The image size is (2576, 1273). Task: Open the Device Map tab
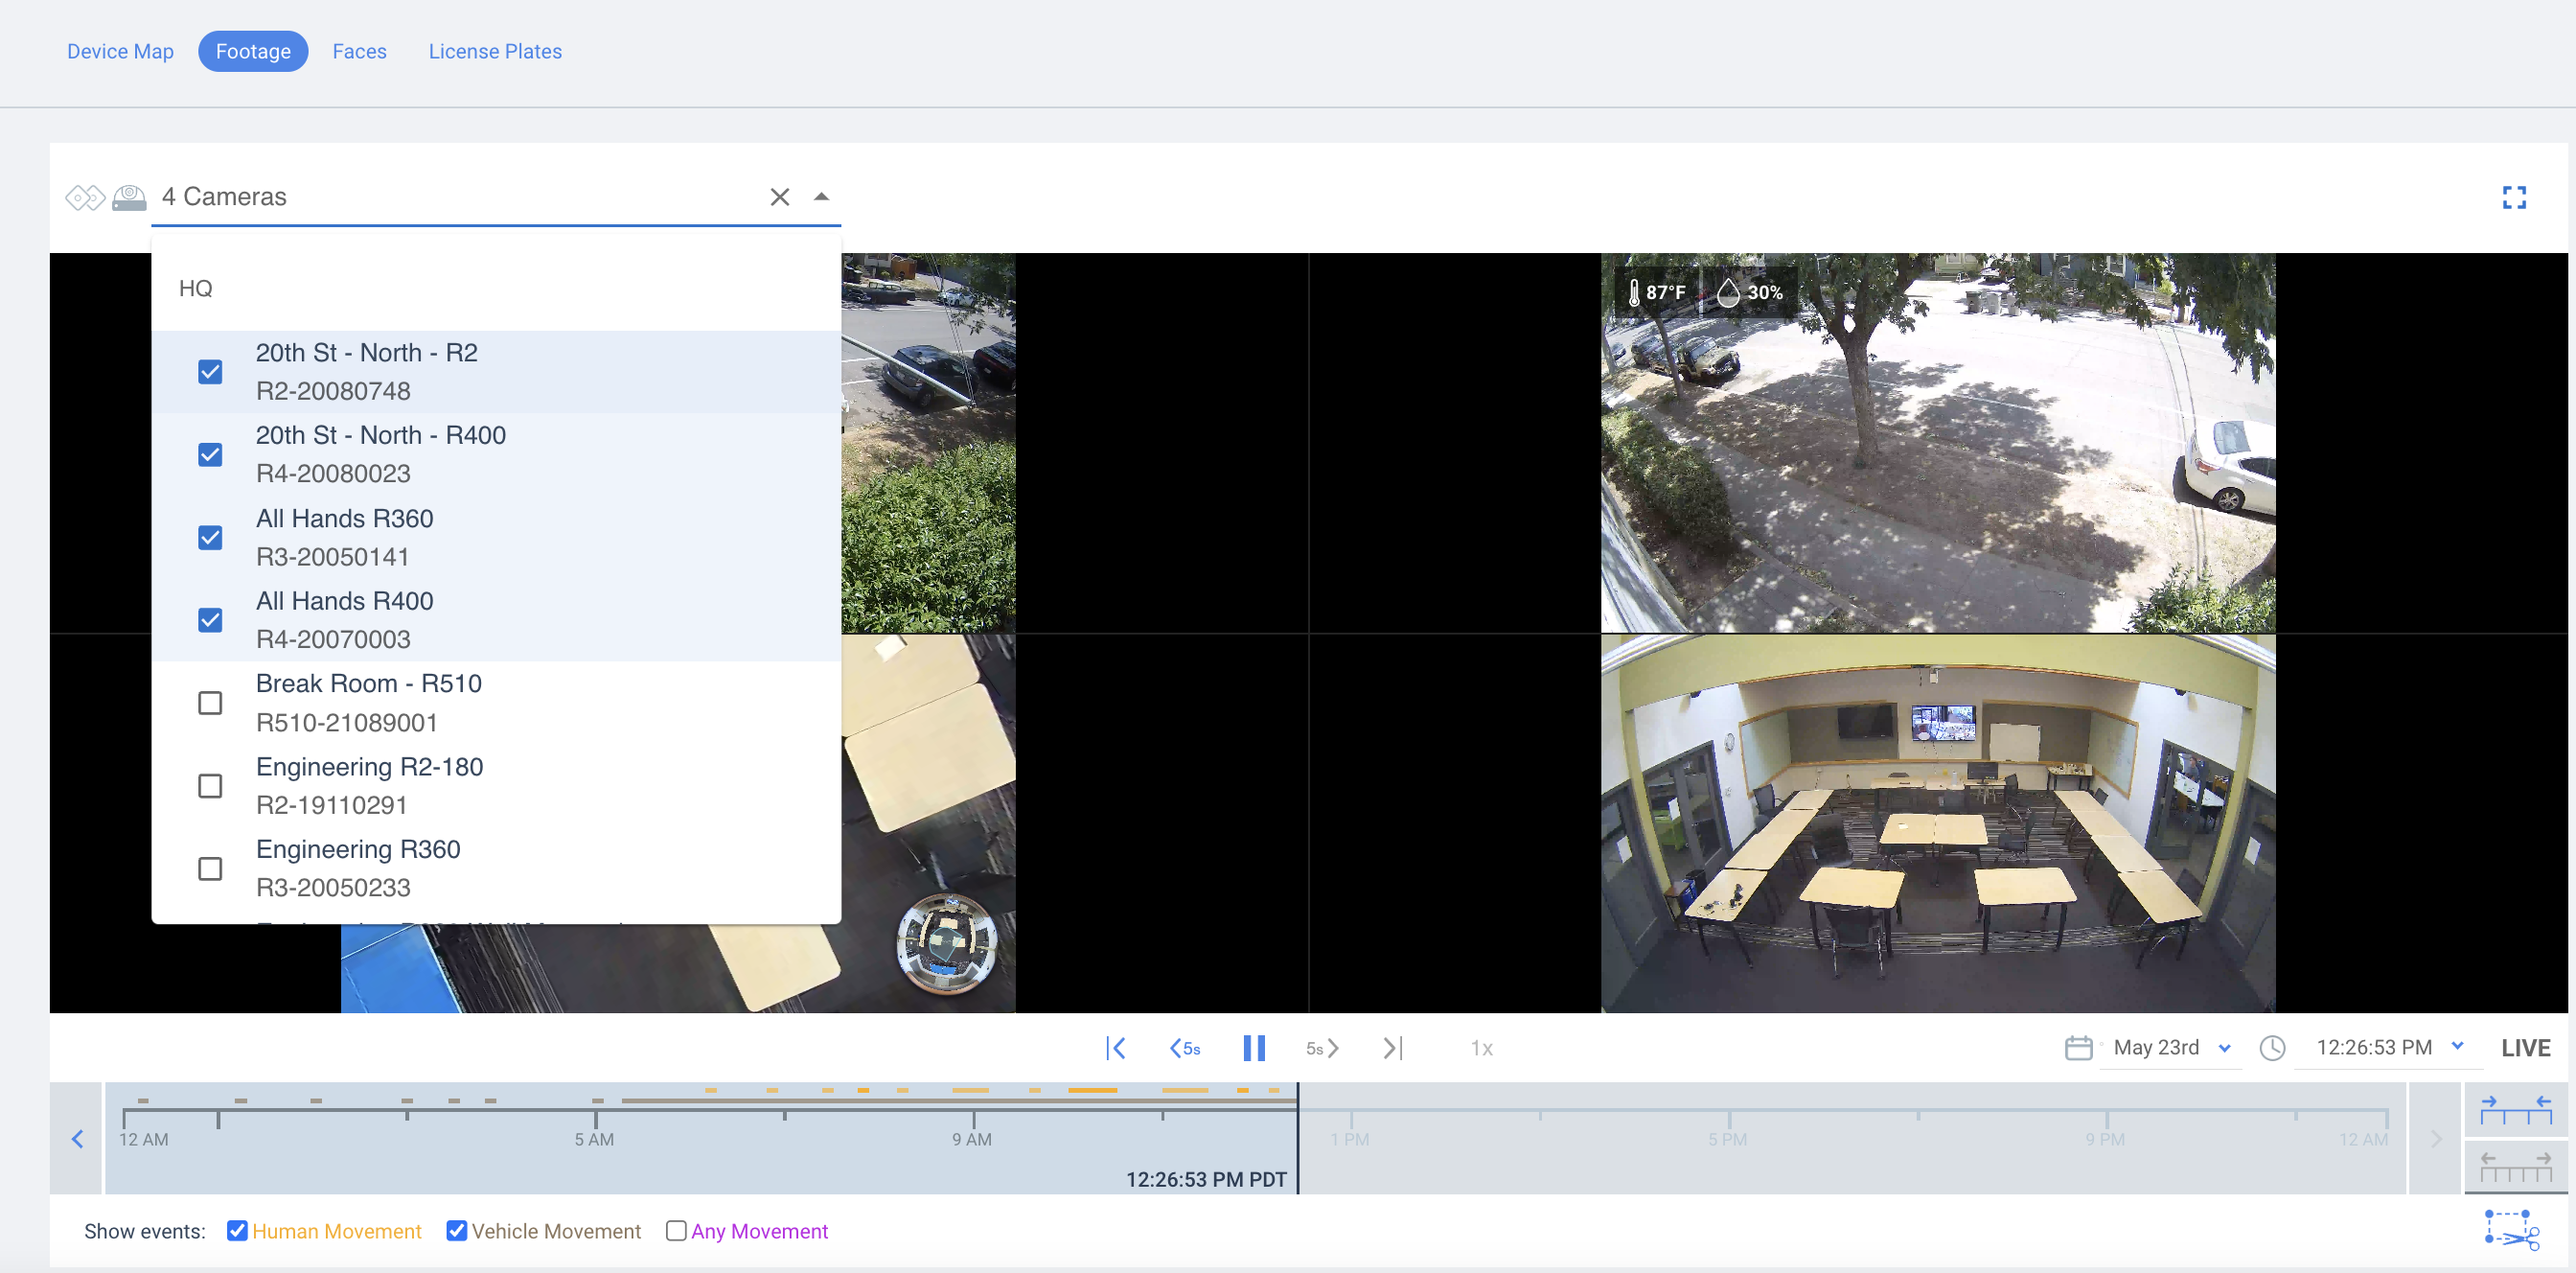(x=120, y=51)
